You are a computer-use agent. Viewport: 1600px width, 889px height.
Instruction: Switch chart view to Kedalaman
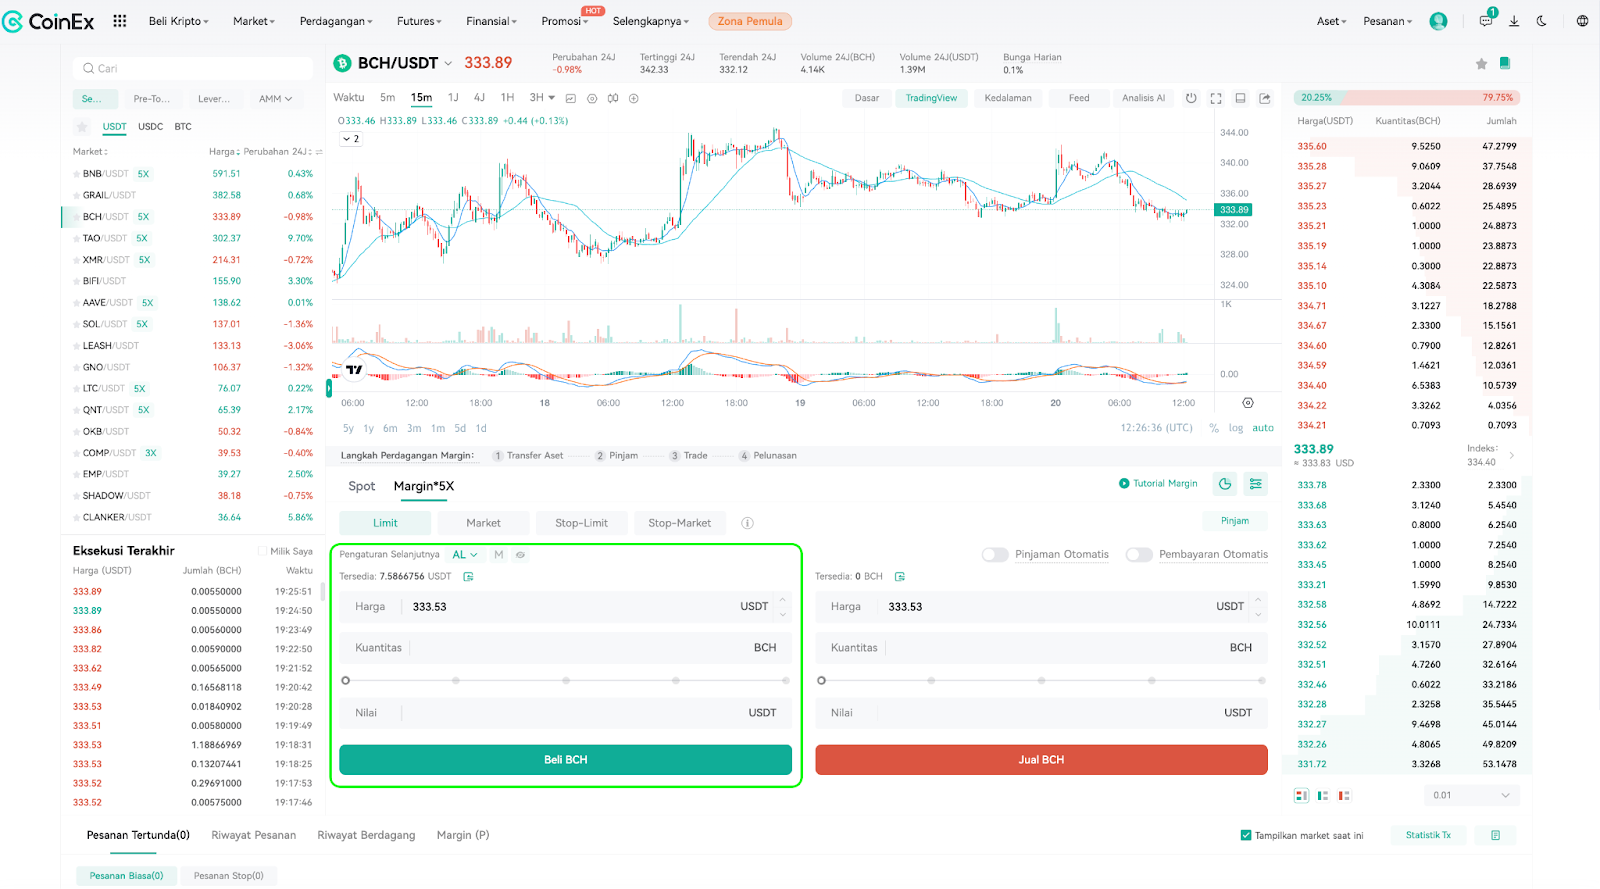click(1007, 98)
